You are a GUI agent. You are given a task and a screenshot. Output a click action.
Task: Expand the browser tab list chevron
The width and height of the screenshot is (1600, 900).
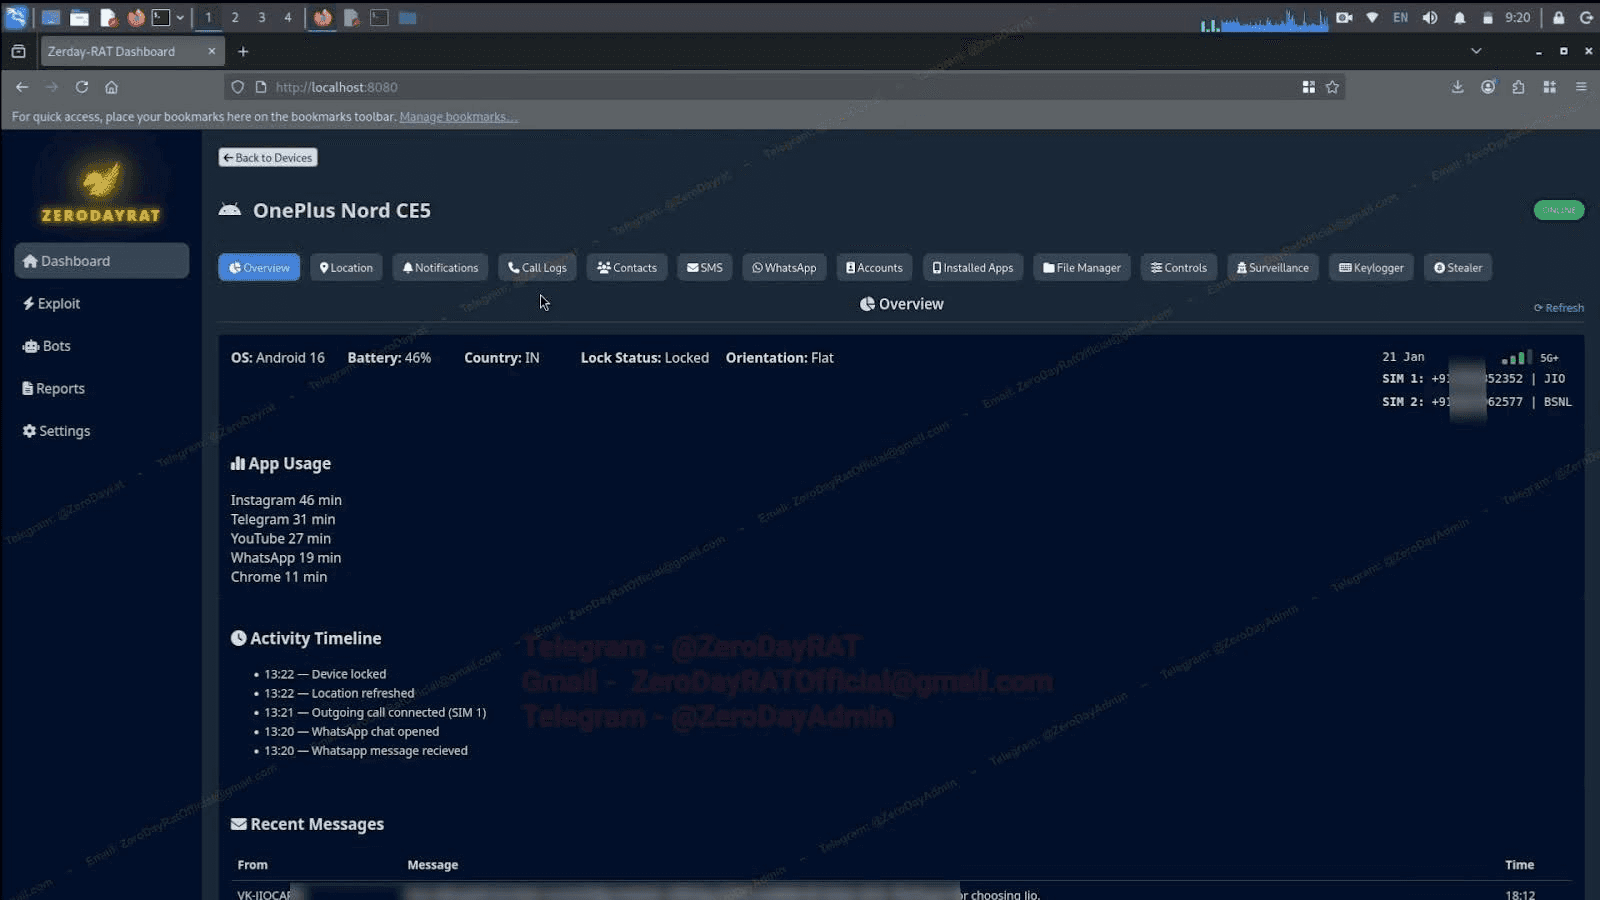(x=1476, y=51)
